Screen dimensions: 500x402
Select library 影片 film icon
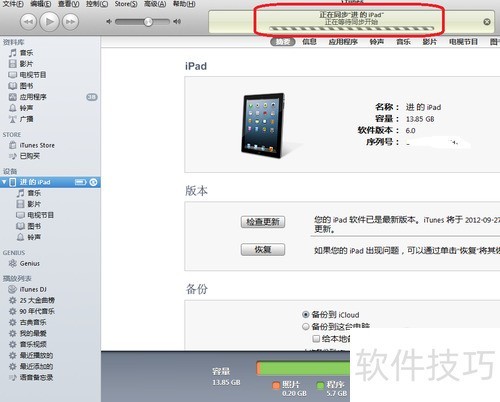[x=13, y=64]
